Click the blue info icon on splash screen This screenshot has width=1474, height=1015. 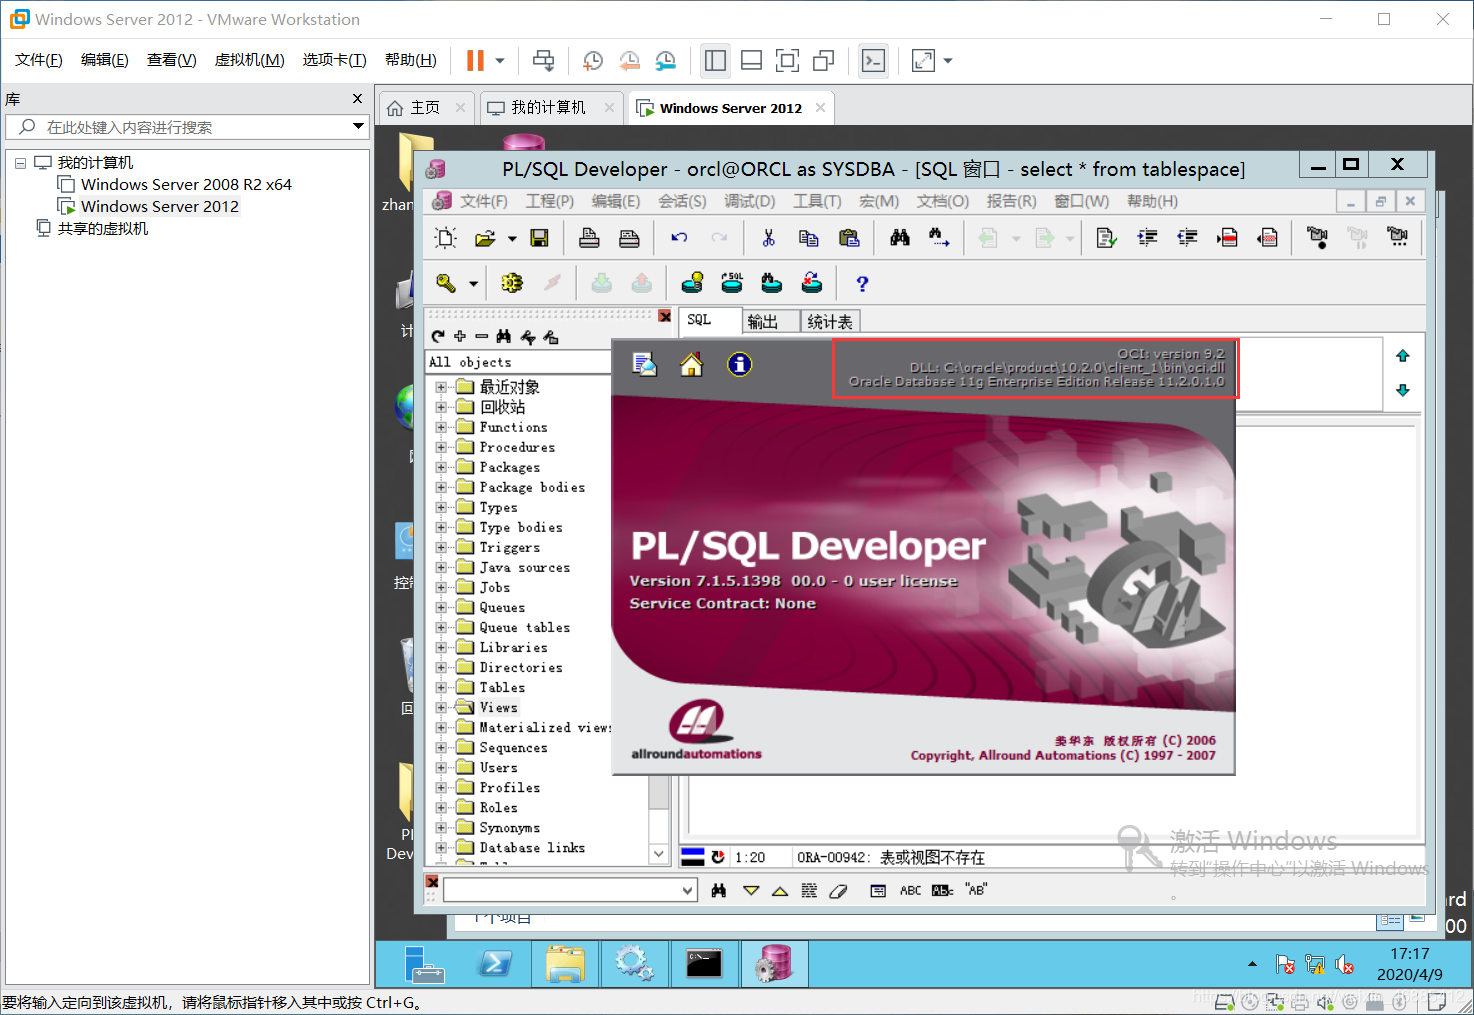coord(739,364)
